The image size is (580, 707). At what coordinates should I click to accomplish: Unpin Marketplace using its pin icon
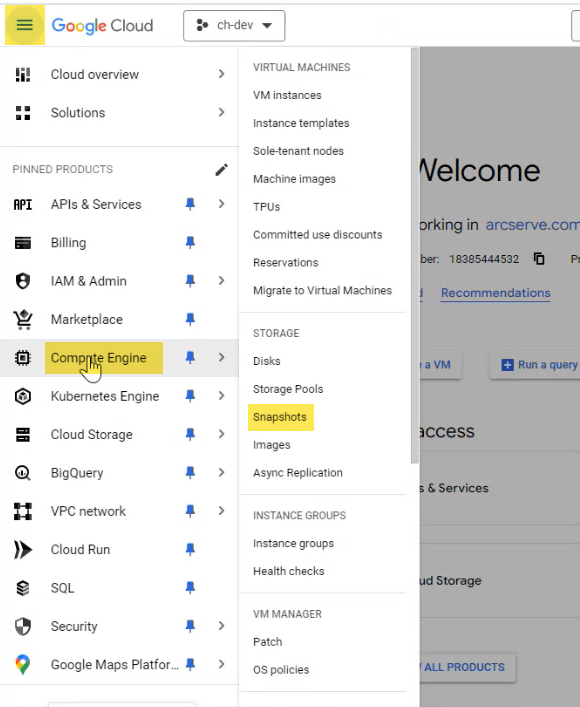(x=190, y=319)
